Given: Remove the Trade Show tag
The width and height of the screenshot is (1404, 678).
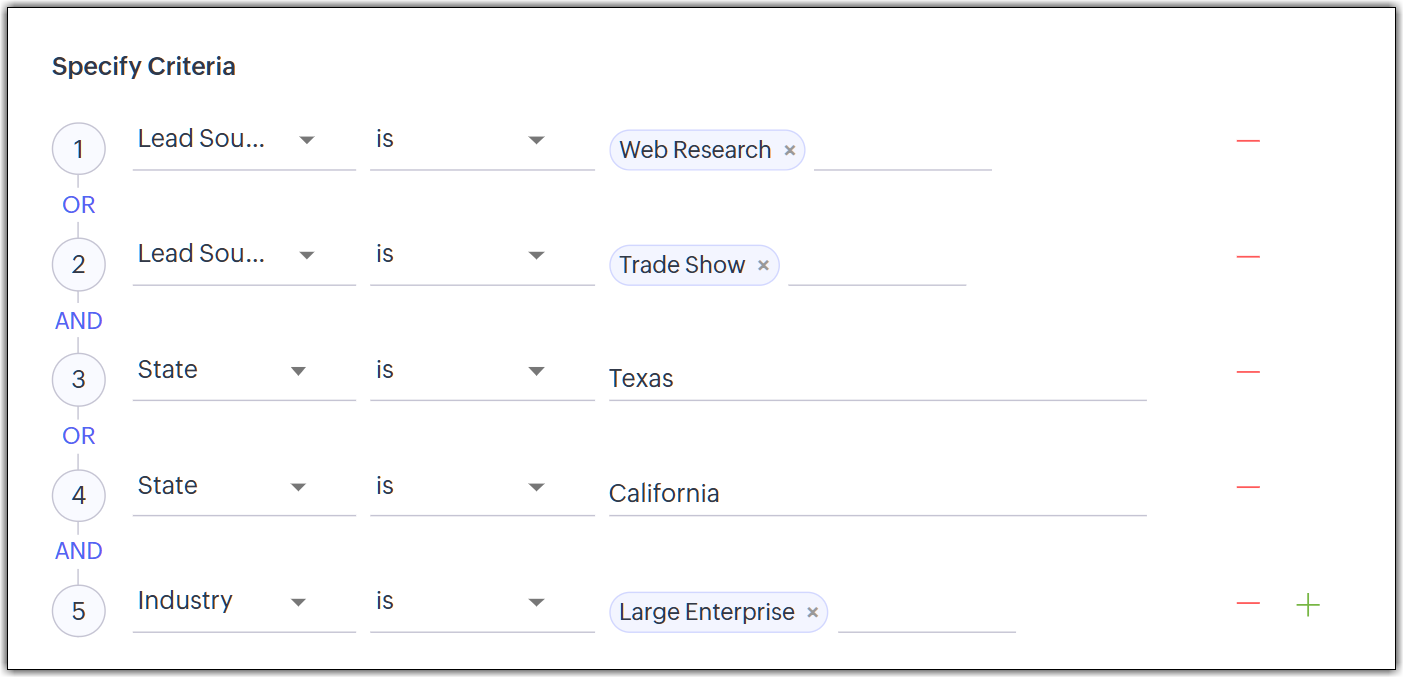Looking at the screenshot, I should click(x=763, y=266).
